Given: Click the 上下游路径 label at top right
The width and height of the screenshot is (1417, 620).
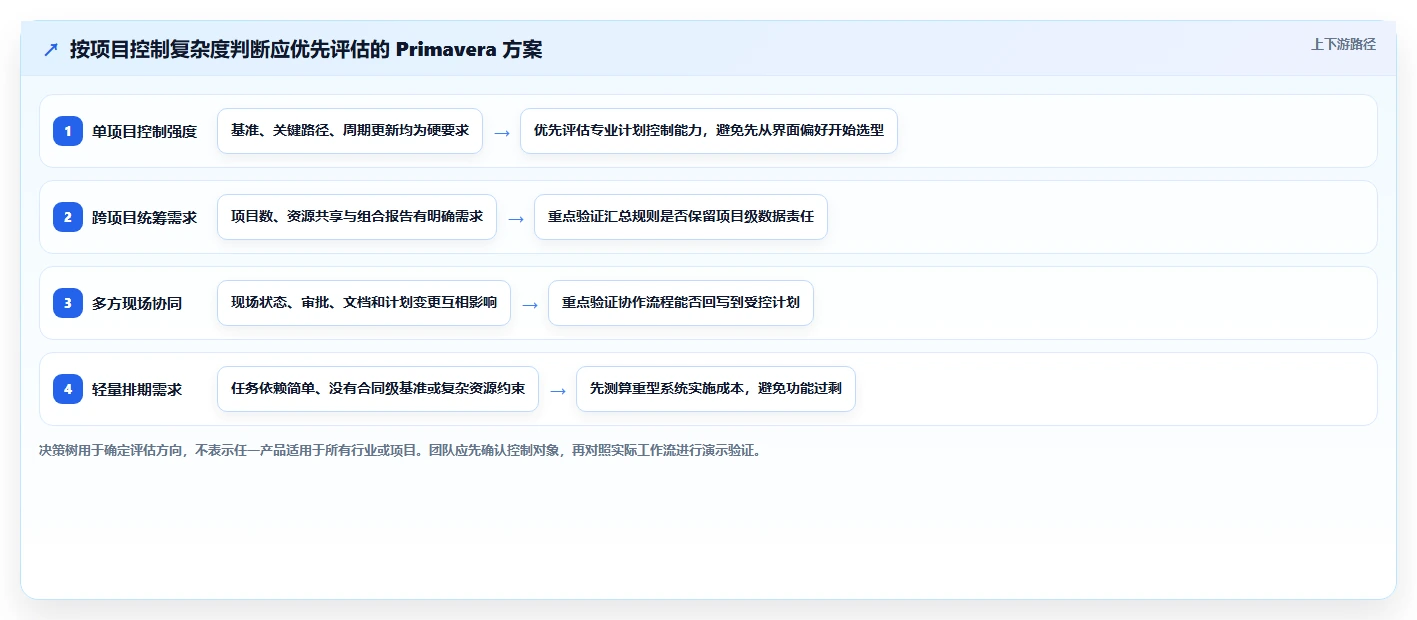Looking at the screenshot, I should click(x=1343, y=44).
